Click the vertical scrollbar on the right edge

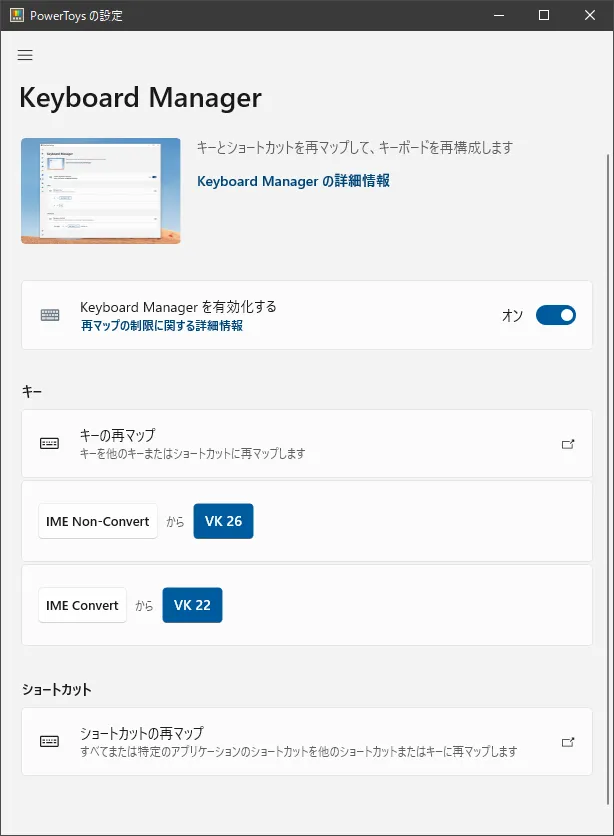click(607, 400)
